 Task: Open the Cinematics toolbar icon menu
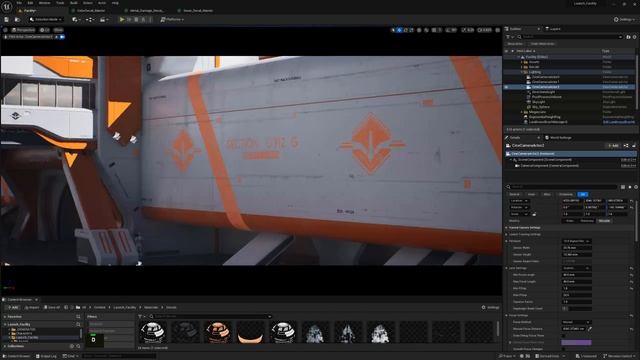103,20
